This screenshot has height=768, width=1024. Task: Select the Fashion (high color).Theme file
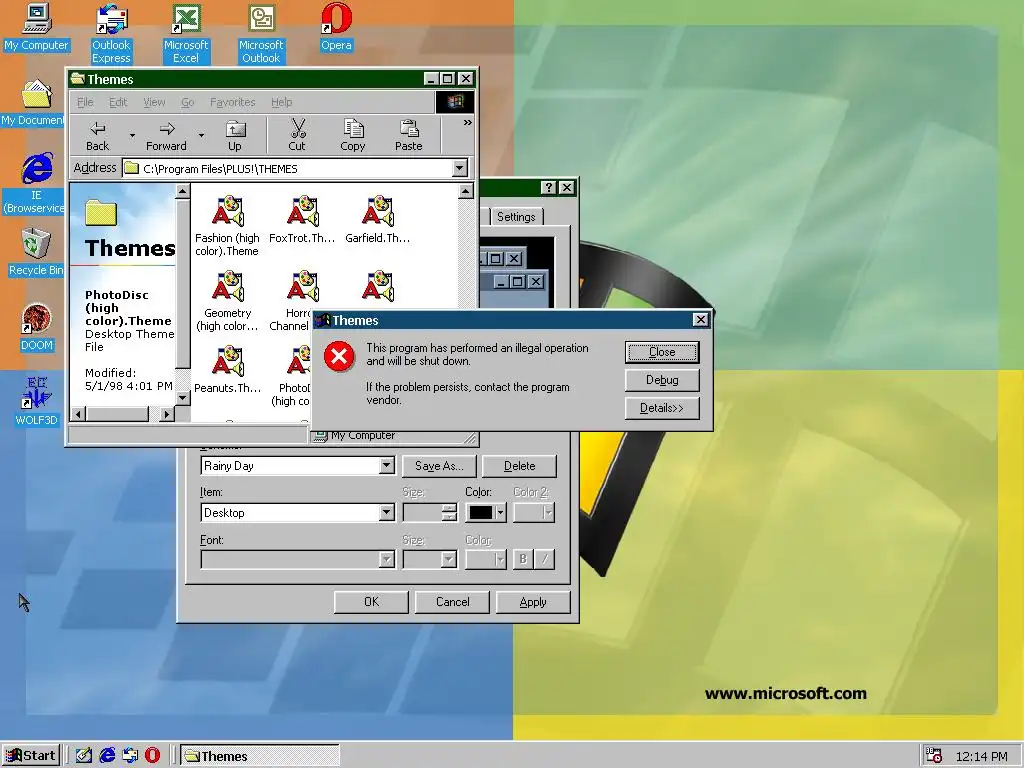(x=227, y=226)
